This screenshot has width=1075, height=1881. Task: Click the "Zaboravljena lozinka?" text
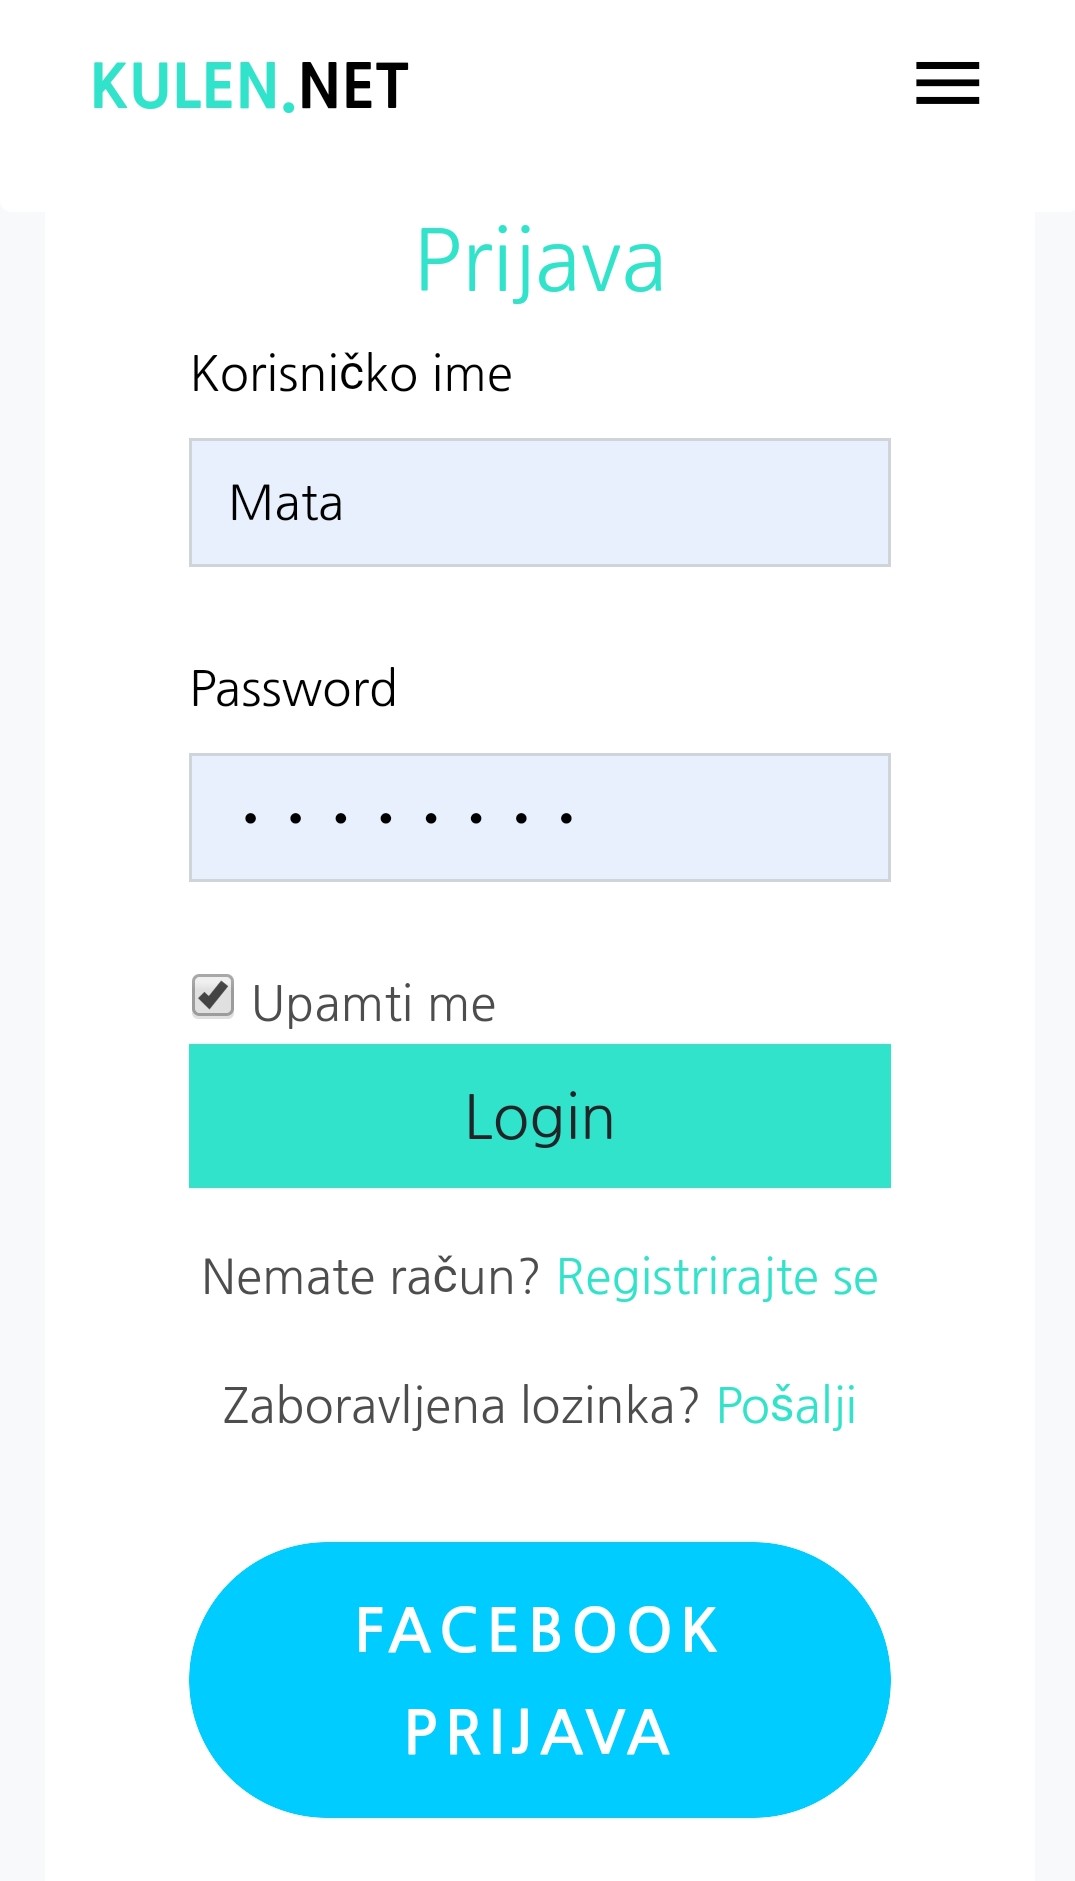(x=460, y=1406)
